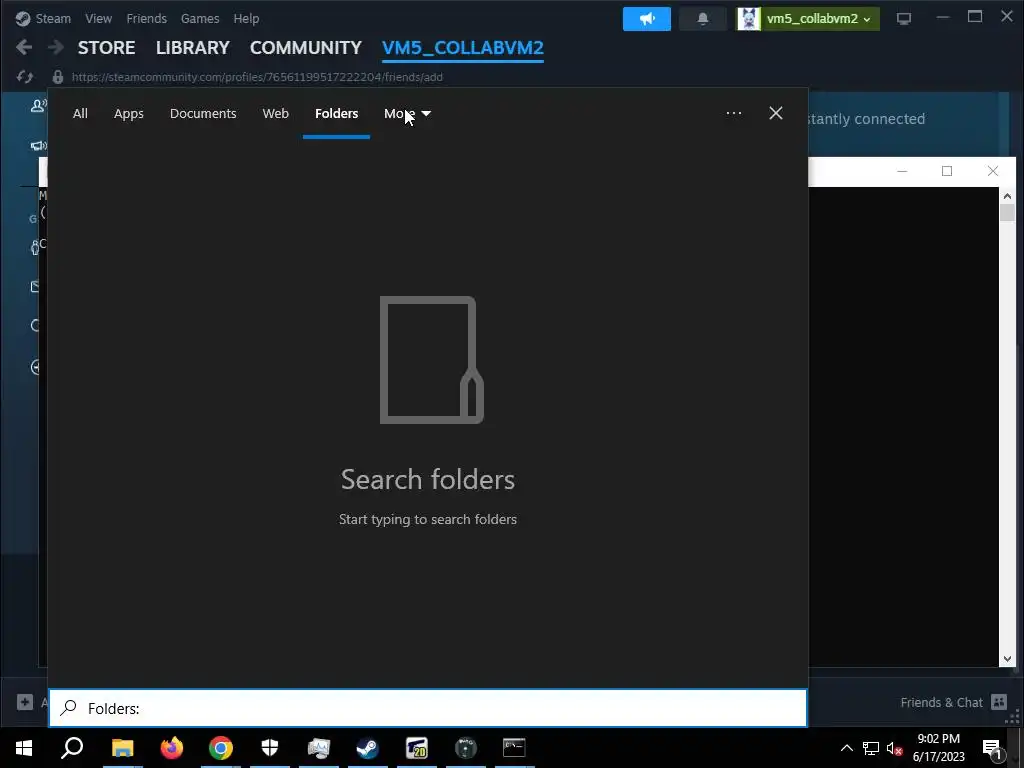Switch to the Documents search tab

pyautogui.click(x=203, y=114)
